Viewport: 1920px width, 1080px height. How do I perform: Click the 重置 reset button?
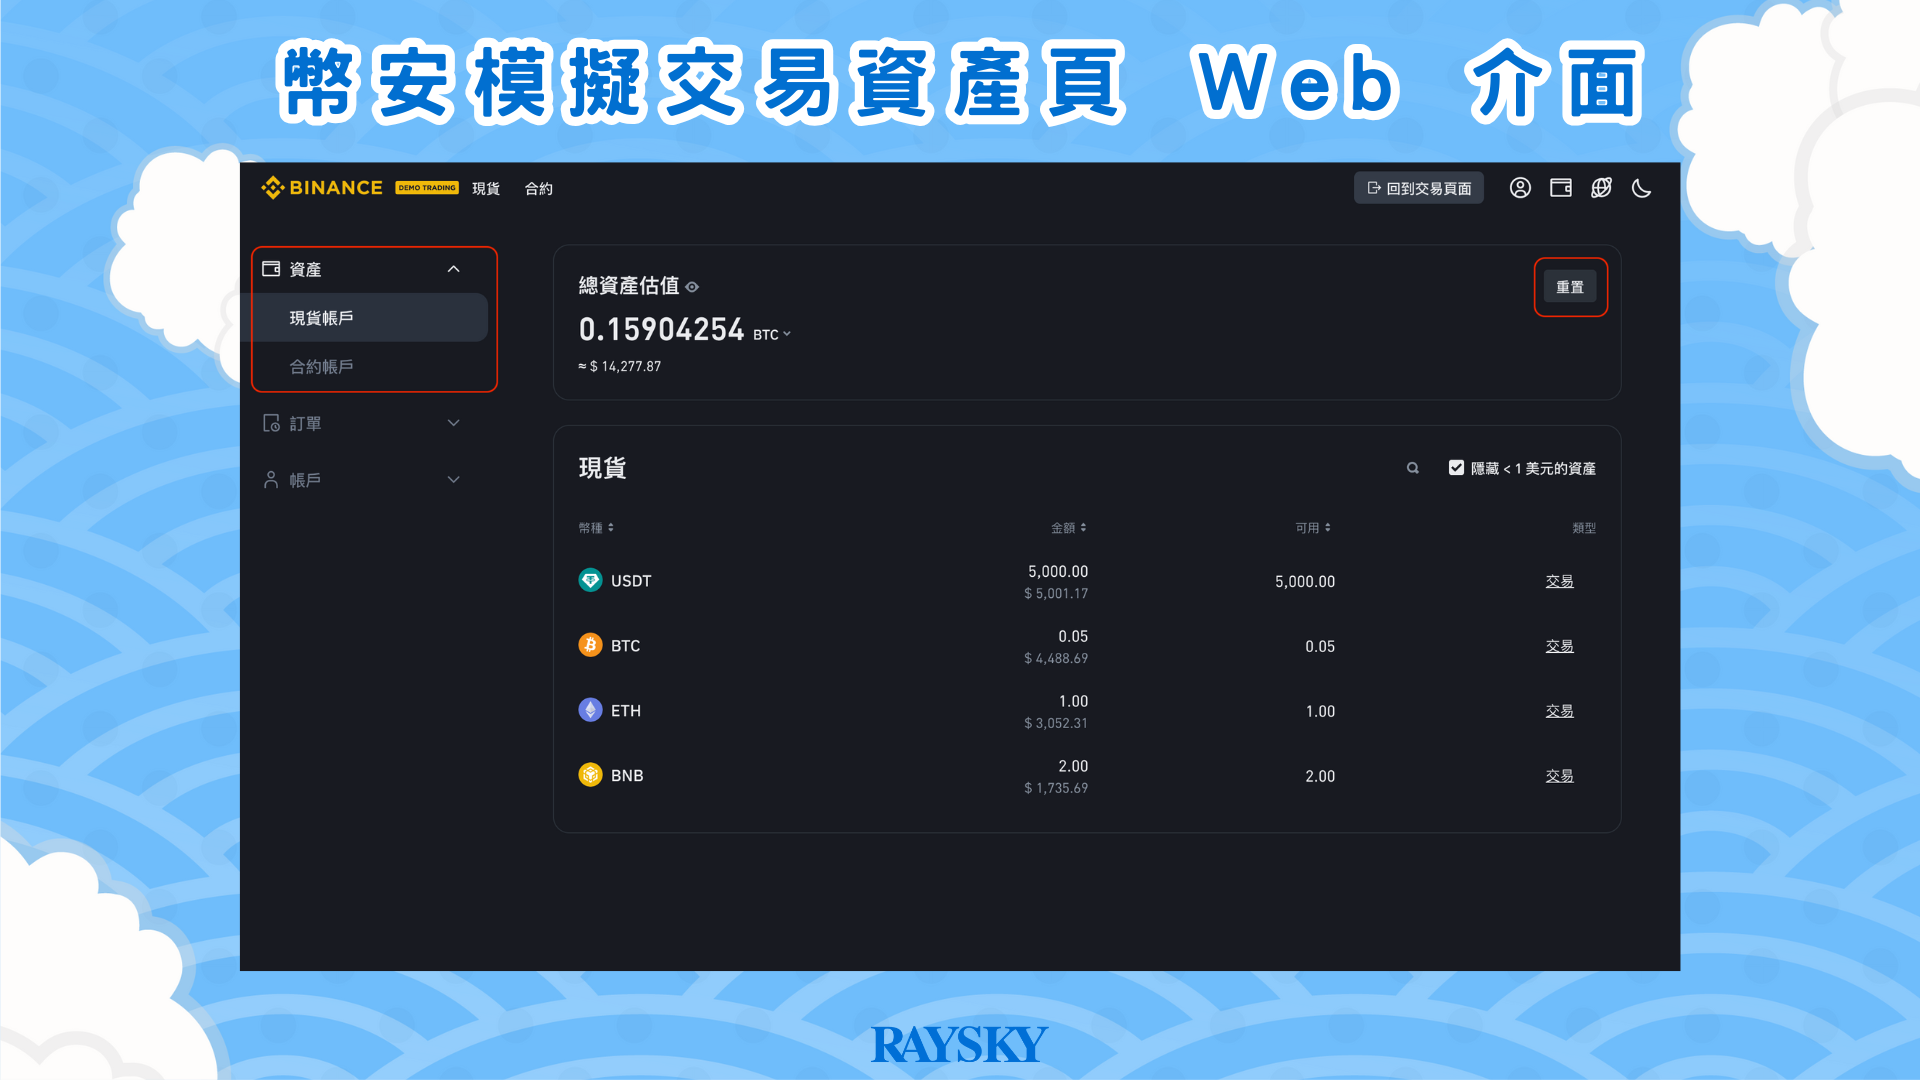click(x=1570, y=287)
